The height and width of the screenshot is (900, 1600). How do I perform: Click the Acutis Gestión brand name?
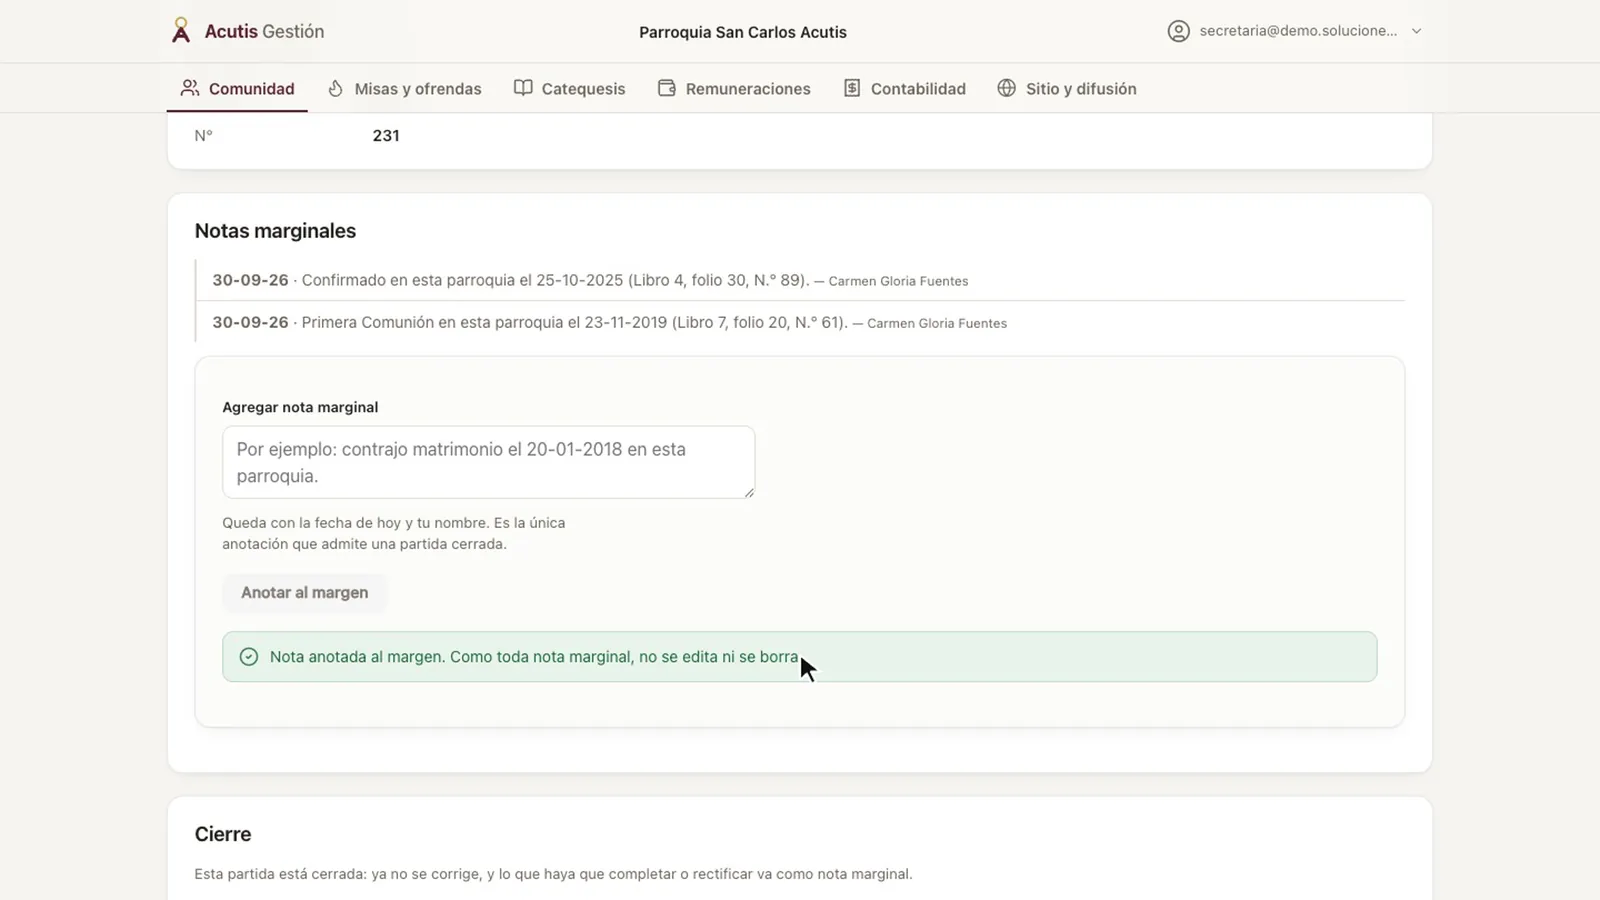[x=264, y=31]
